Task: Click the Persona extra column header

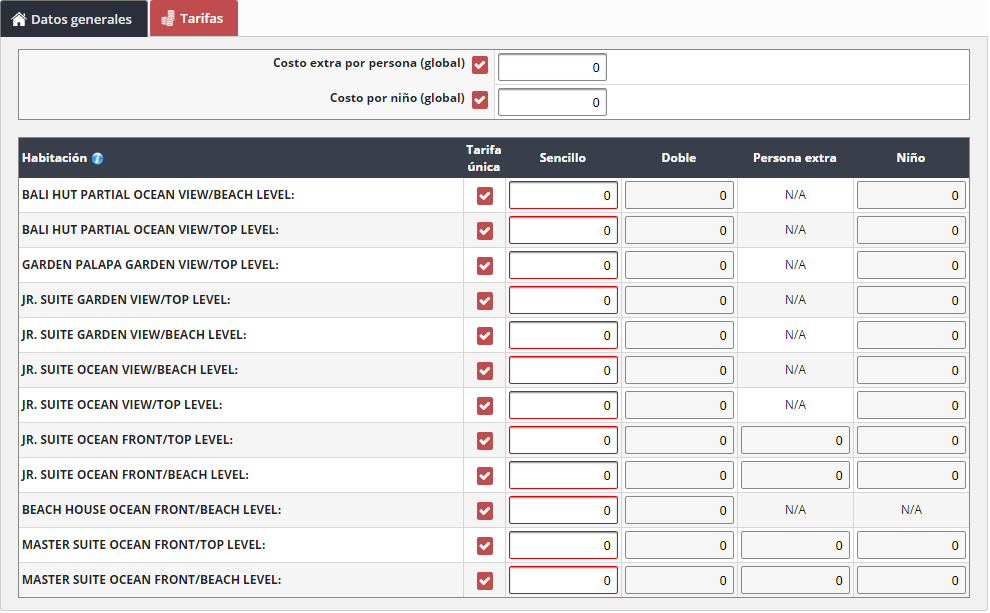Action: pos(795,158)
